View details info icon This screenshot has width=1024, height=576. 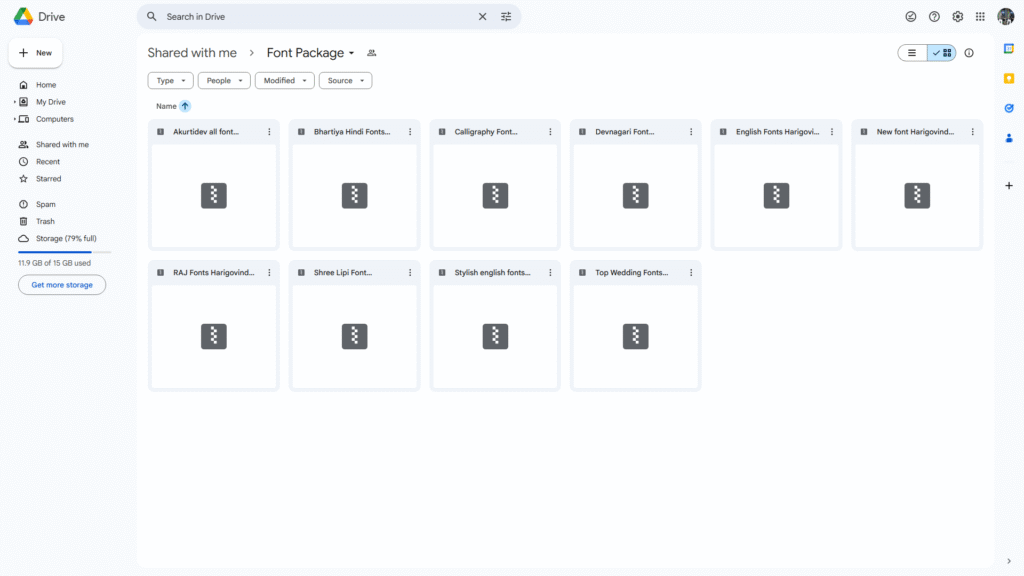[x=969, y=53]
